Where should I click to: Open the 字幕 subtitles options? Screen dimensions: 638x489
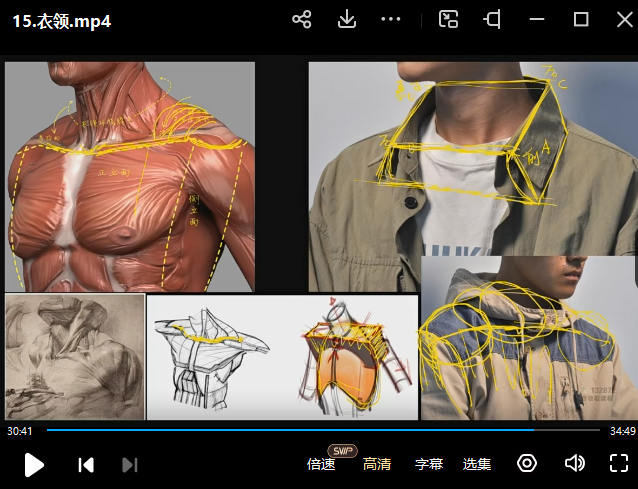point(429,464)
